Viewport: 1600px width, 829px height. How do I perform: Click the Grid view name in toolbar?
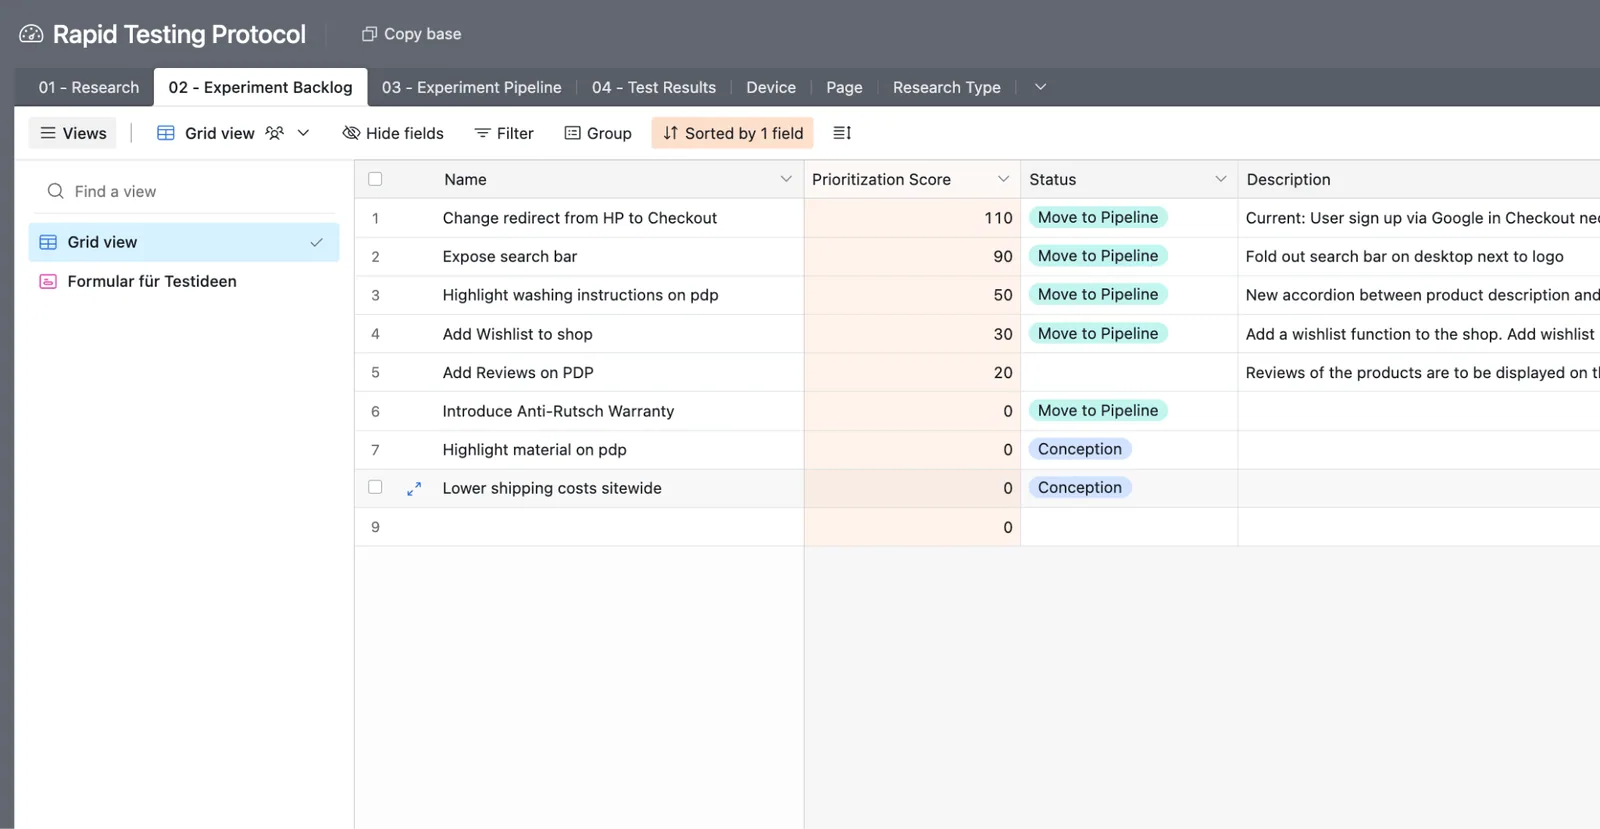tap(219, 133)
